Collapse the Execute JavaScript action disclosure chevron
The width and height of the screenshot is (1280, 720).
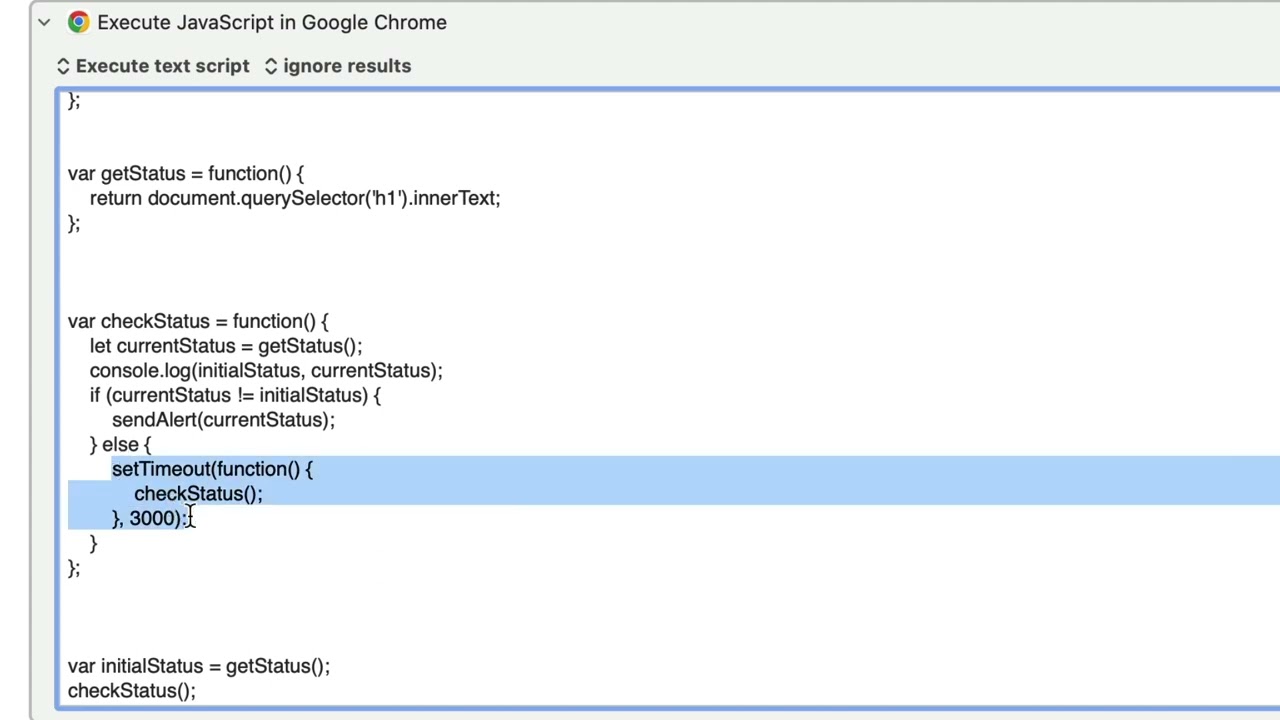(44, 22)
